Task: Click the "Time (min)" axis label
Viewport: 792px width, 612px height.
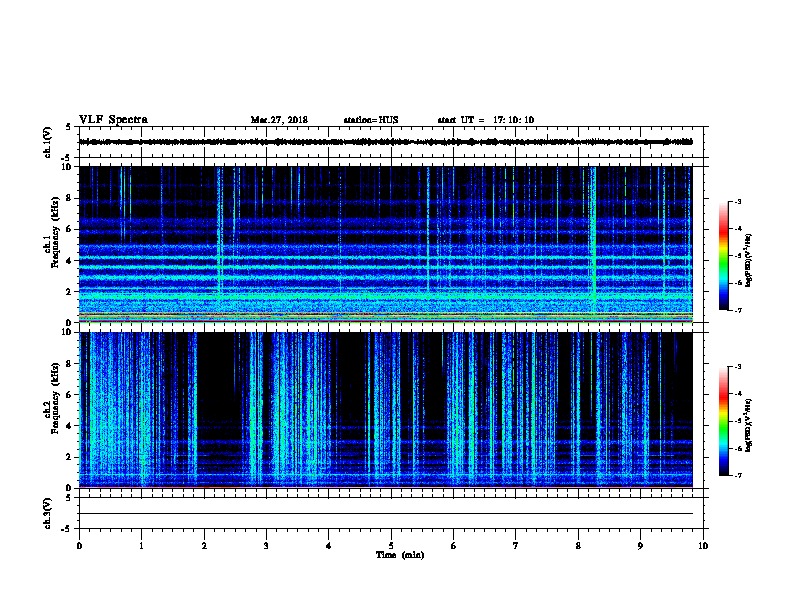Action: tap(400, 555)
